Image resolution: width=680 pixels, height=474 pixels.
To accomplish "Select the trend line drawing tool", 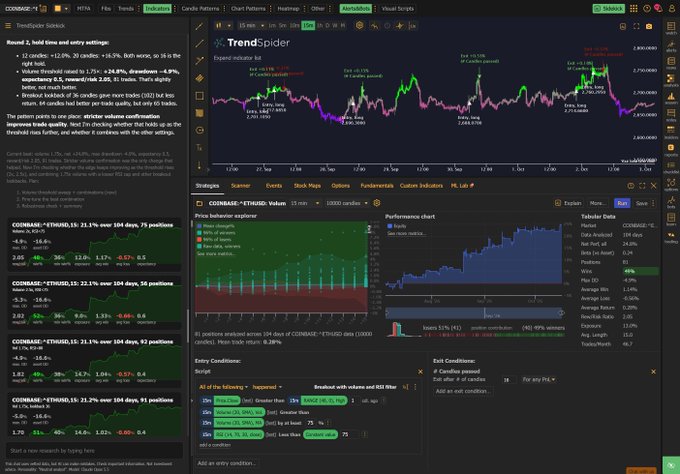I will [x=199, y=26].
